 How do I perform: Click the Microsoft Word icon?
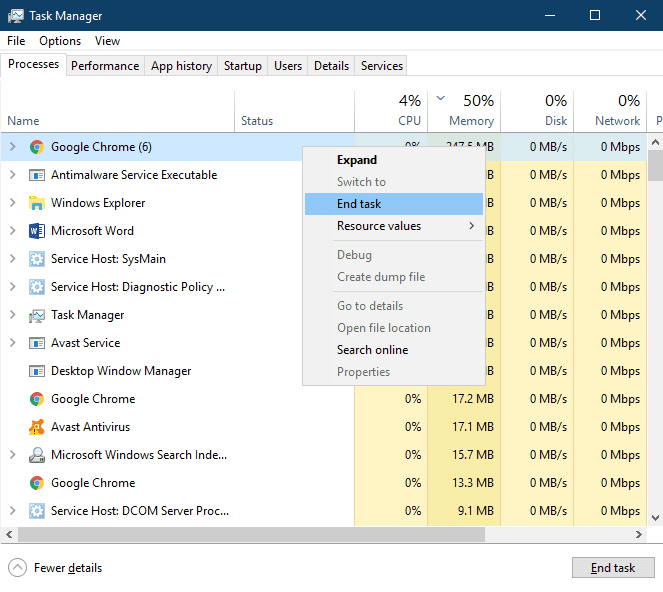37,231
